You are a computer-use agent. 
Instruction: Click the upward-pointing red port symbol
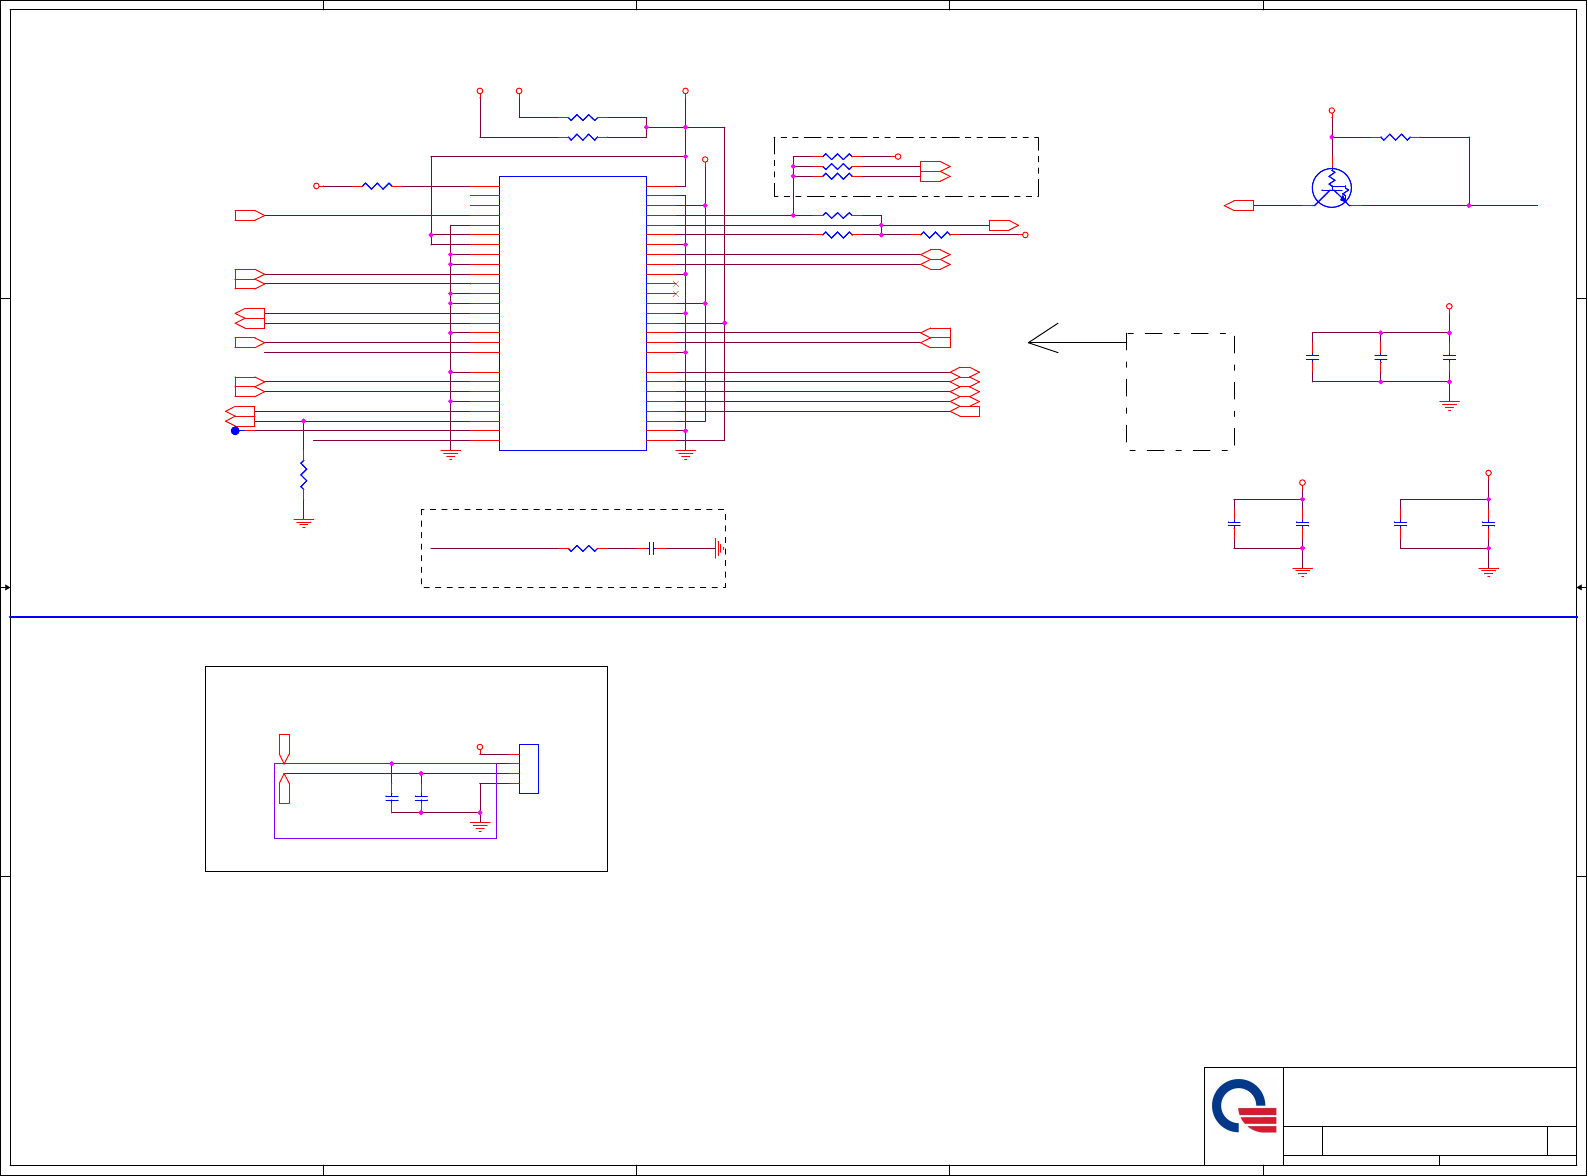coord(284,788)
